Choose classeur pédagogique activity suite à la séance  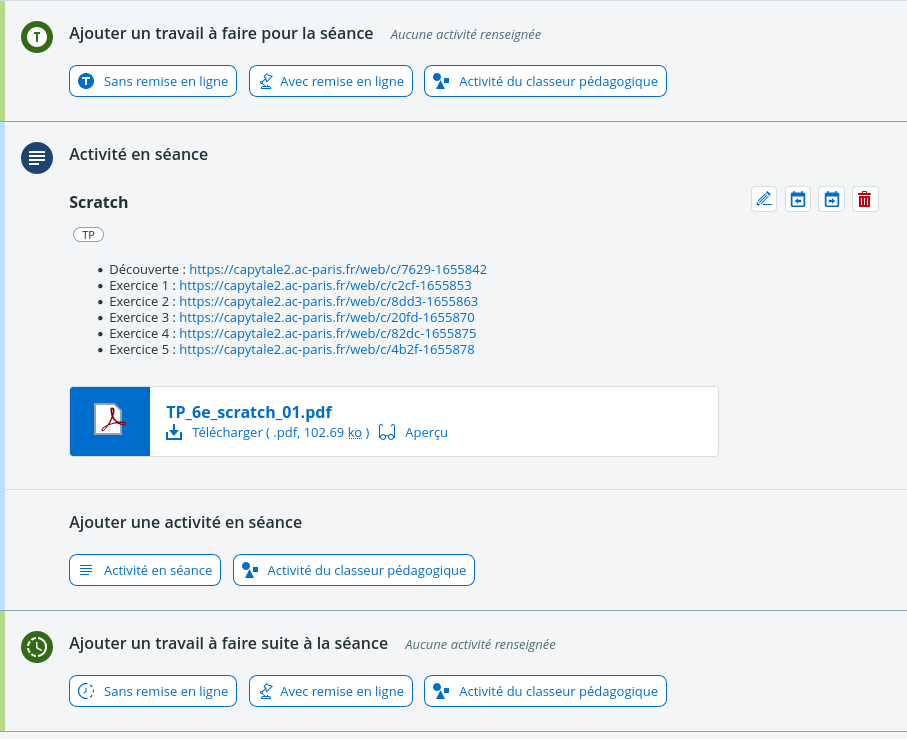click(x=545, y=691)
